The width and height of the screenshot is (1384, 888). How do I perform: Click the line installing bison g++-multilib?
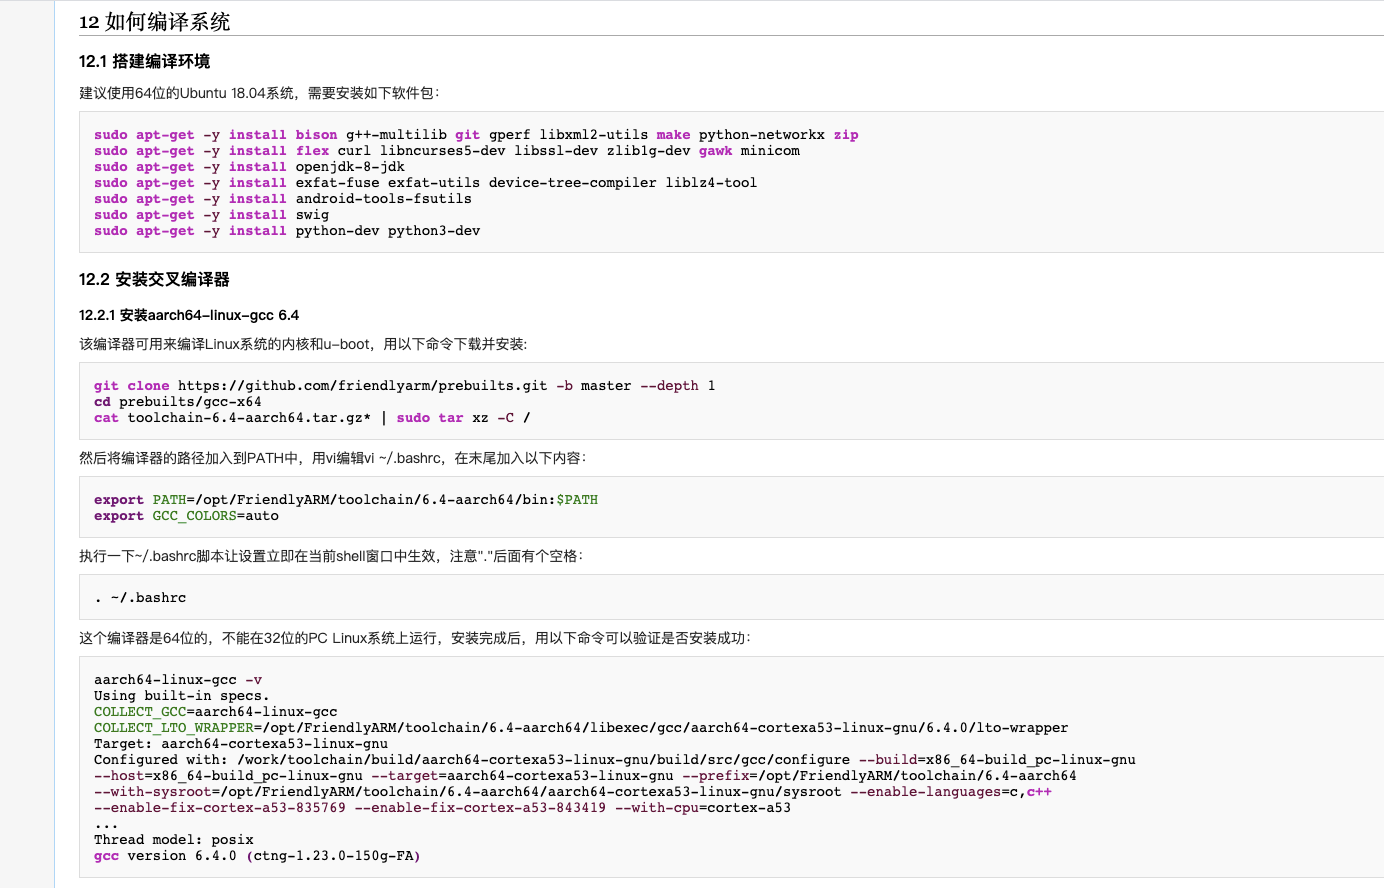[476, 135]
